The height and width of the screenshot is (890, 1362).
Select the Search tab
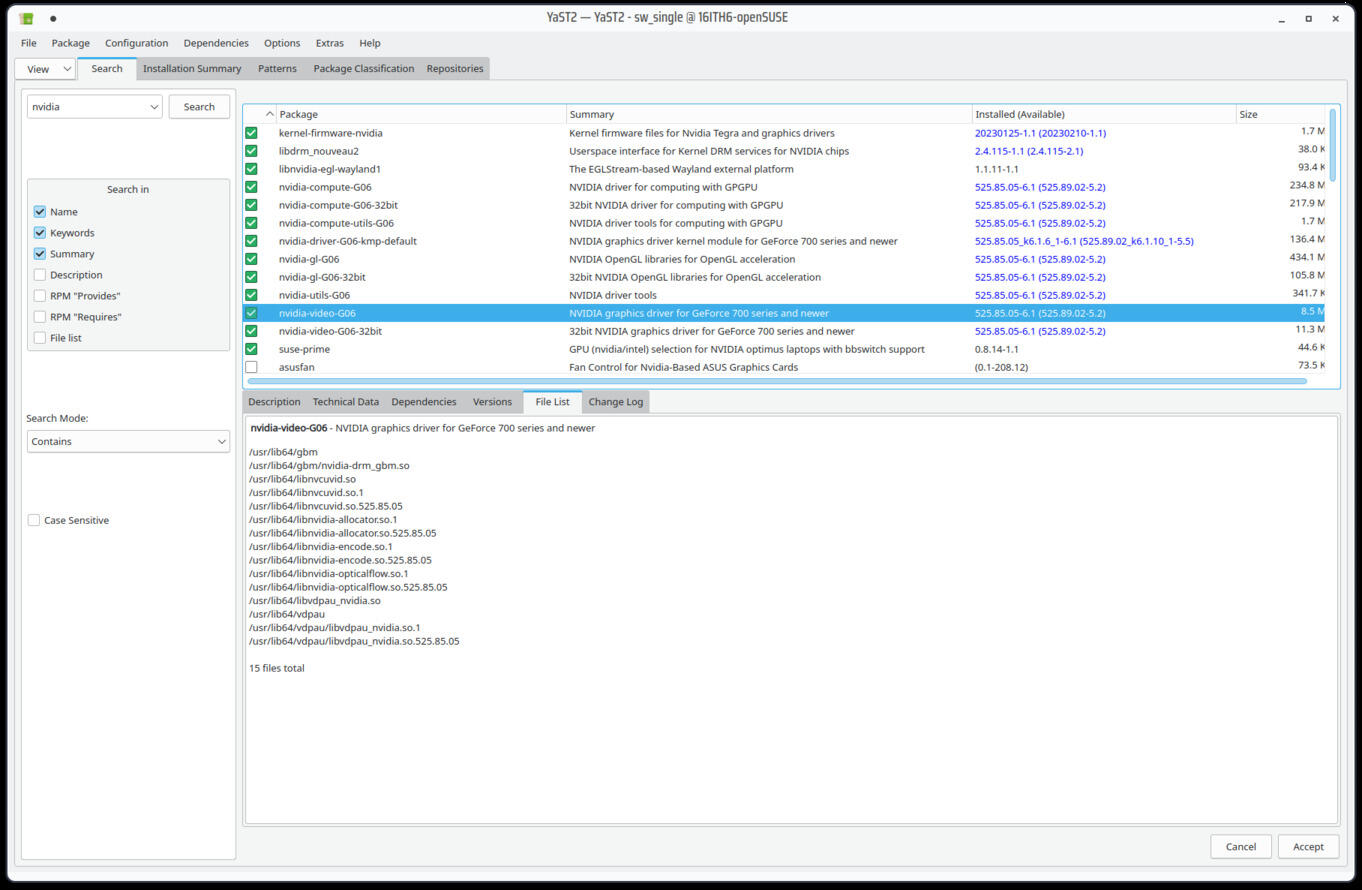click(107, 68)
